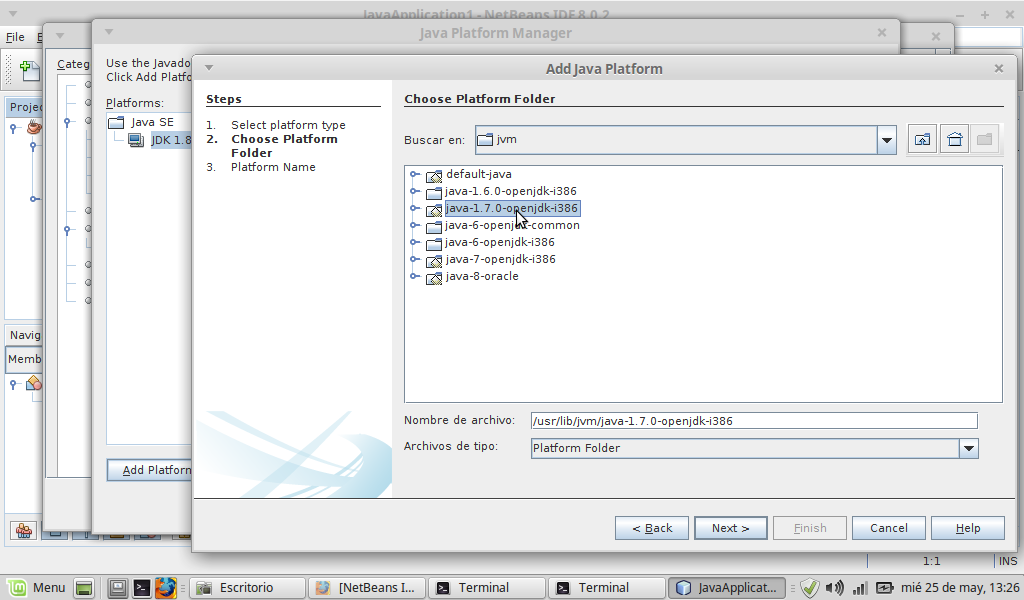Click the shield update manager tray icon

pyautogui.click(x=810, y=588)
